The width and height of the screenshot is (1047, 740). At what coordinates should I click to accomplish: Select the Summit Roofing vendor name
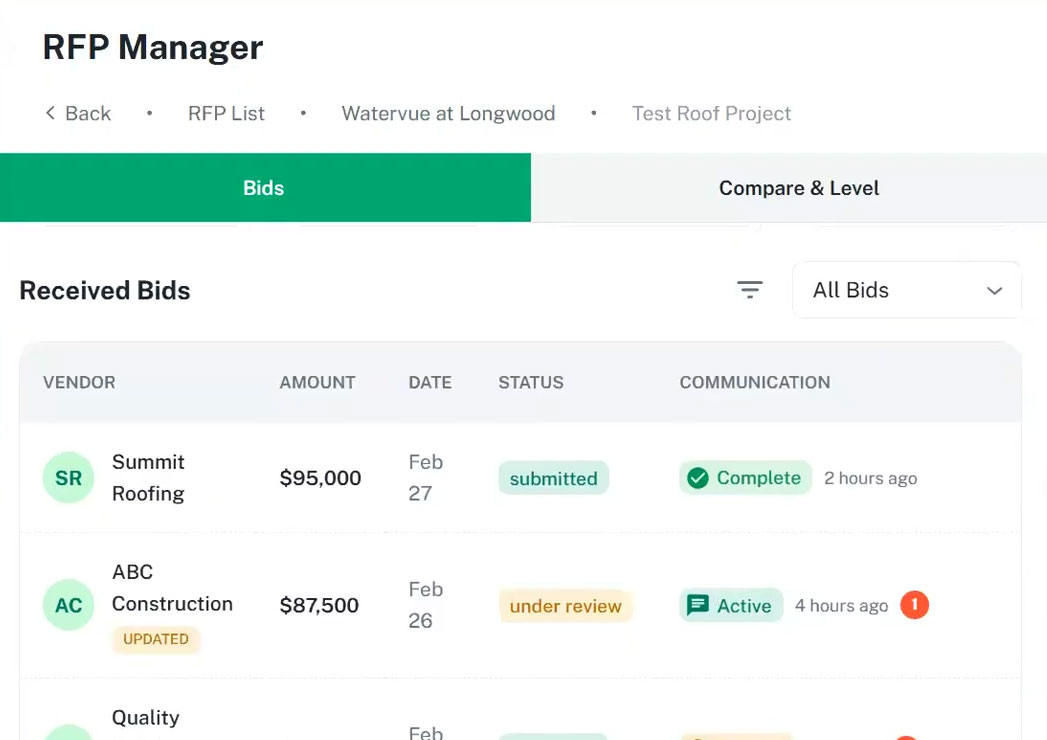pyautogui.click(x=148, y=478)
